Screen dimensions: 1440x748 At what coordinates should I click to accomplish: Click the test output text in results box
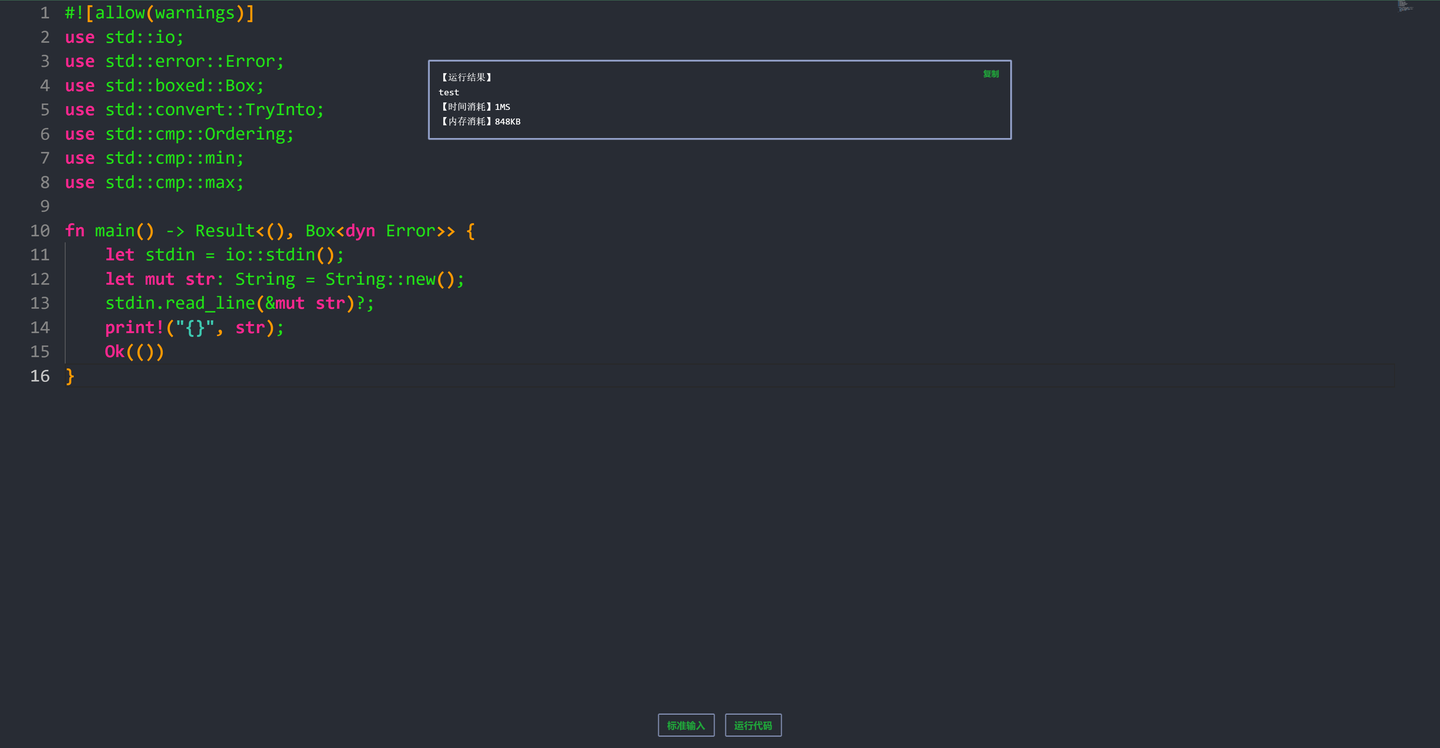point(448,91)
